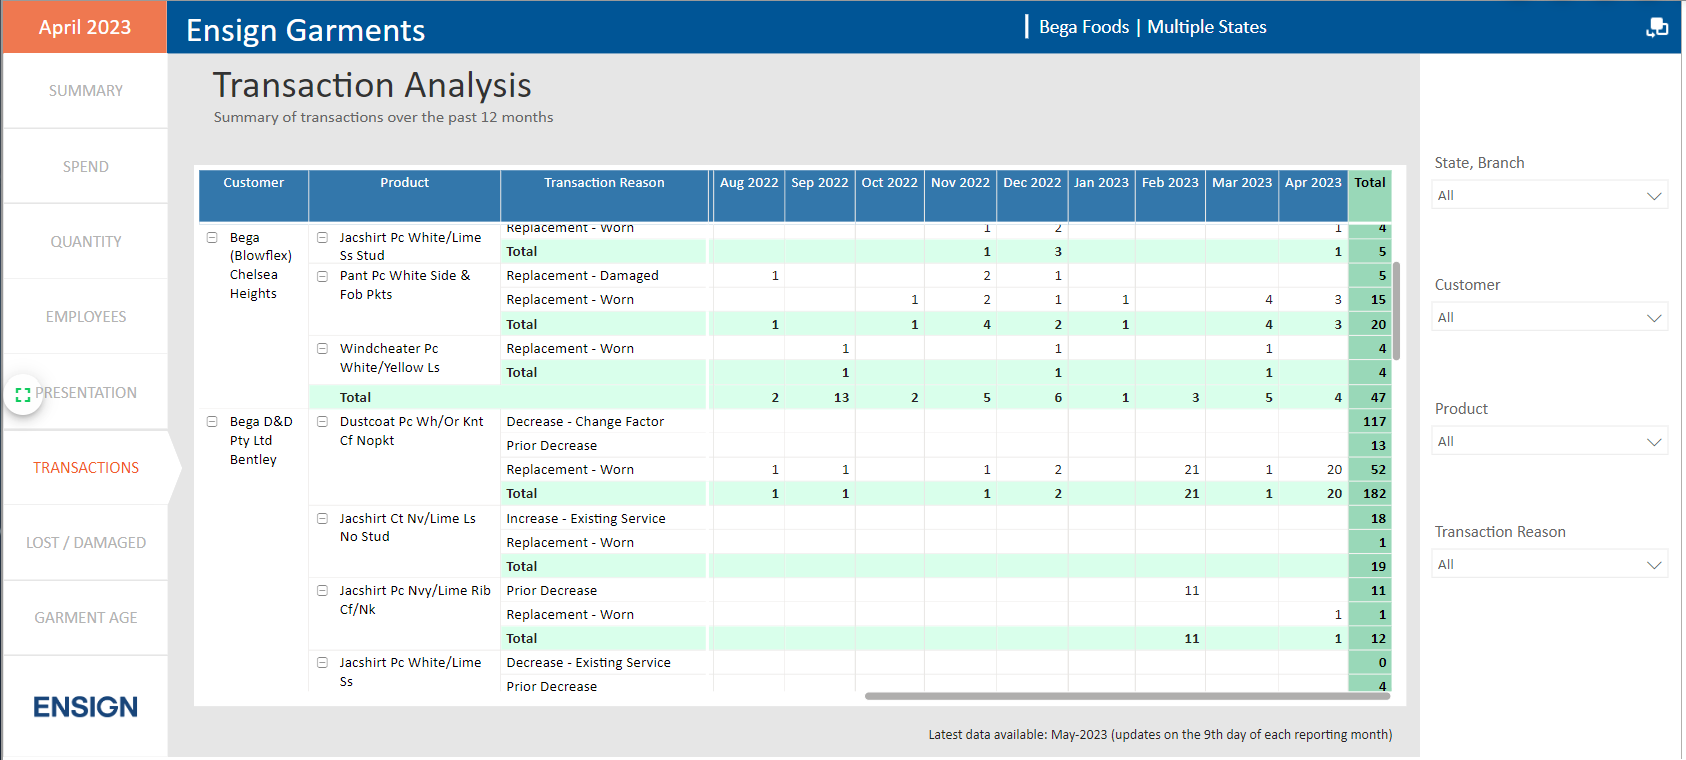Click the table's vertical scrollbar
This screenshot has height=760, width=1686.
pos(1396,310)
